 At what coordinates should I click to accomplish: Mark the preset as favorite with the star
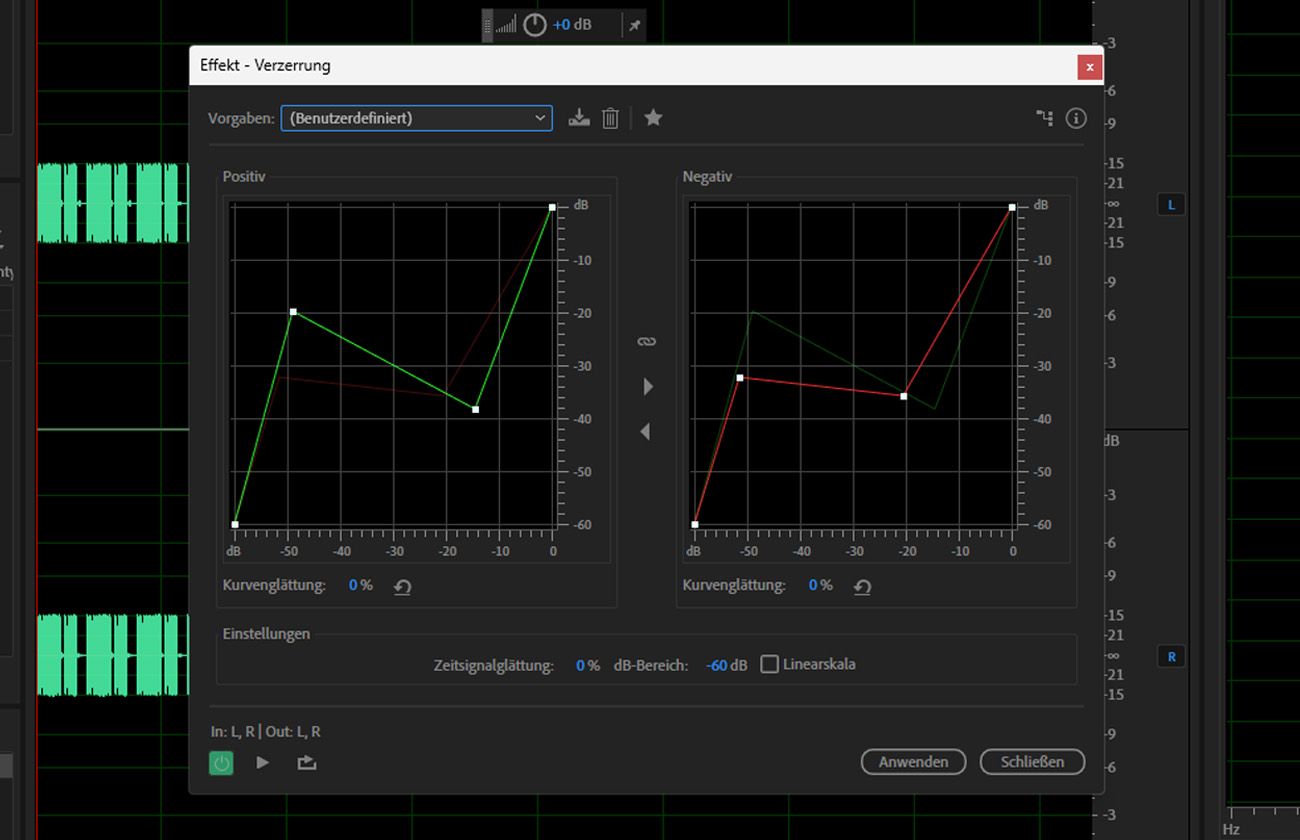point(653,118)
